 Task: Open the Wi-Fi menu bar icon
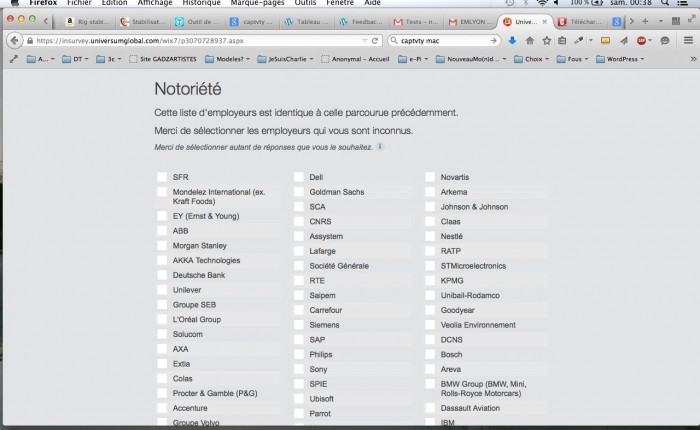[542, 3]
